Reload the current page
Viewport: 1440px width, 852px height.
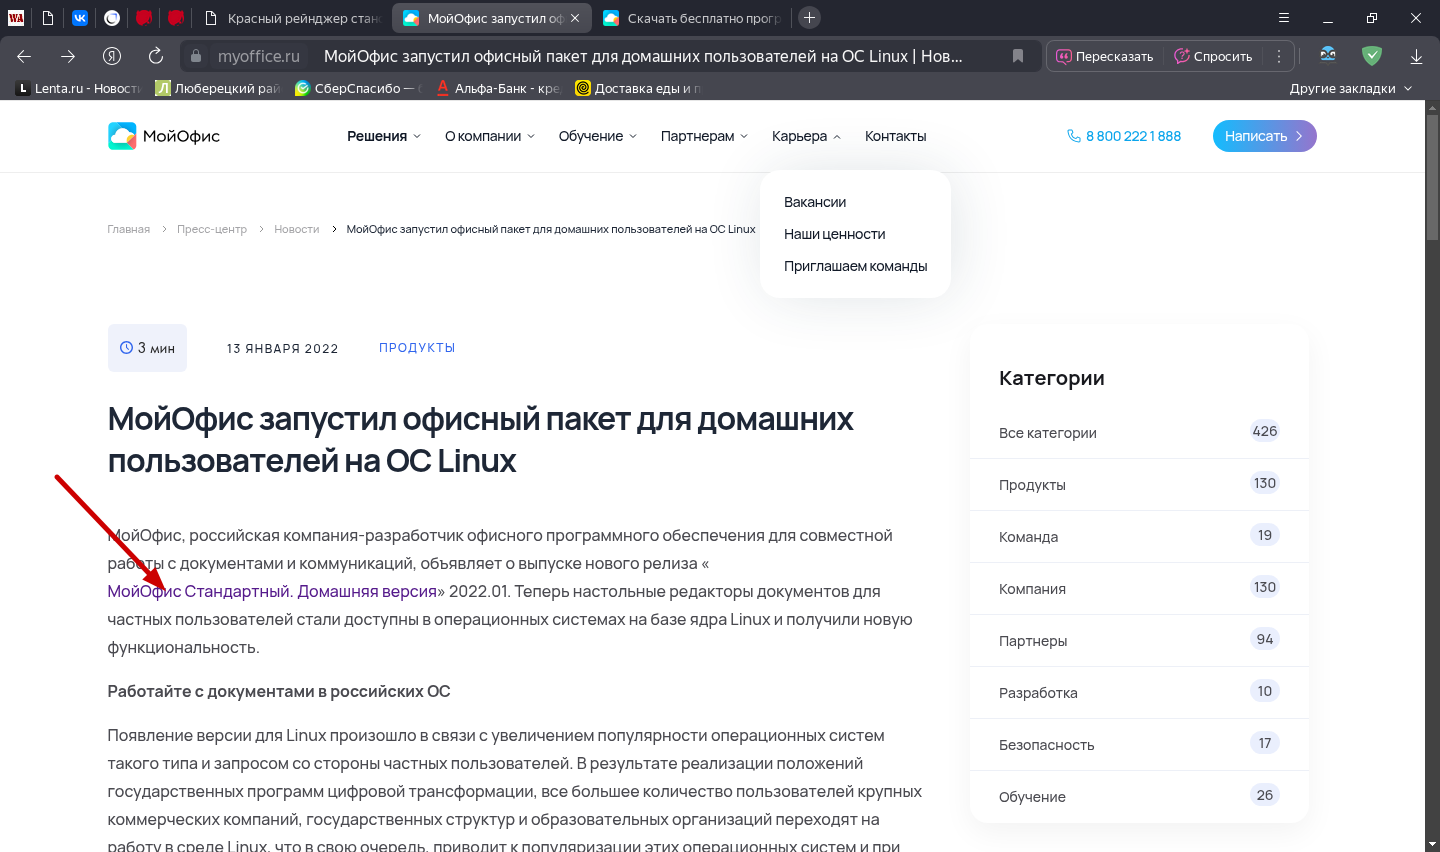(x=156, y=56)
